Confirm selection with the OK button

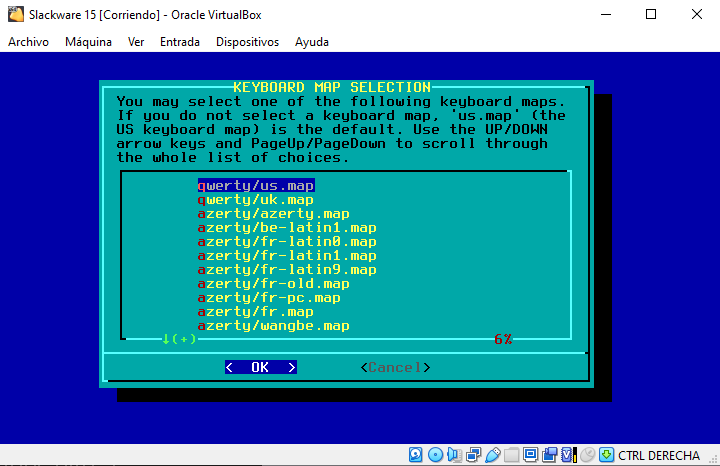point(261,367)
